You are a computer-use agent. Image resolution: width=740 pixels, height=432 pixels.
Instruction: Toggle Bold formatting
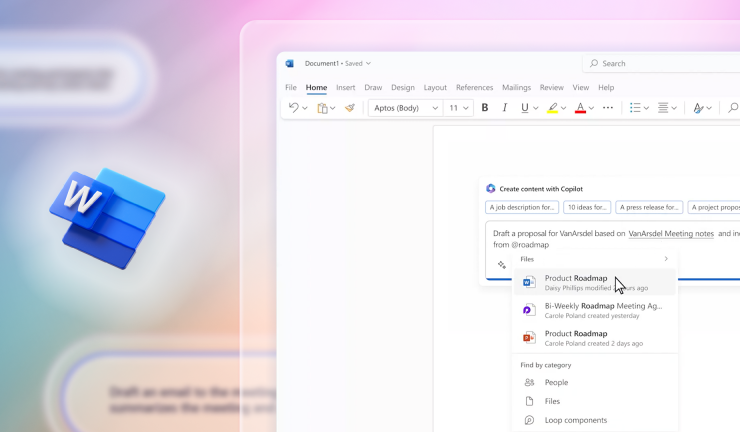click(485, 108)
